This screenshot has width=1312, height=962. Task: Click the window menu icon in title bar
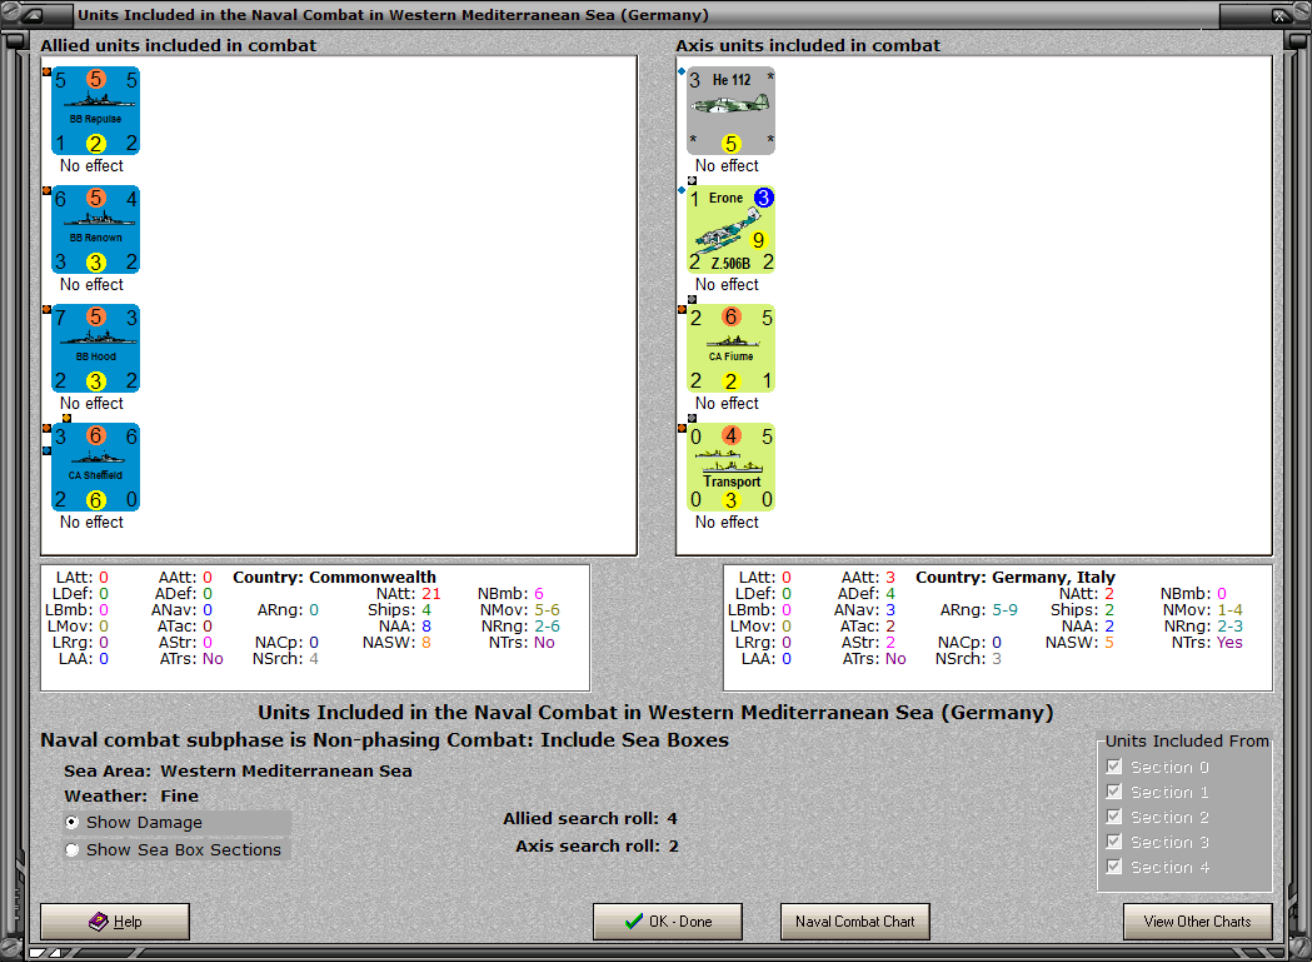pos(31,15)
